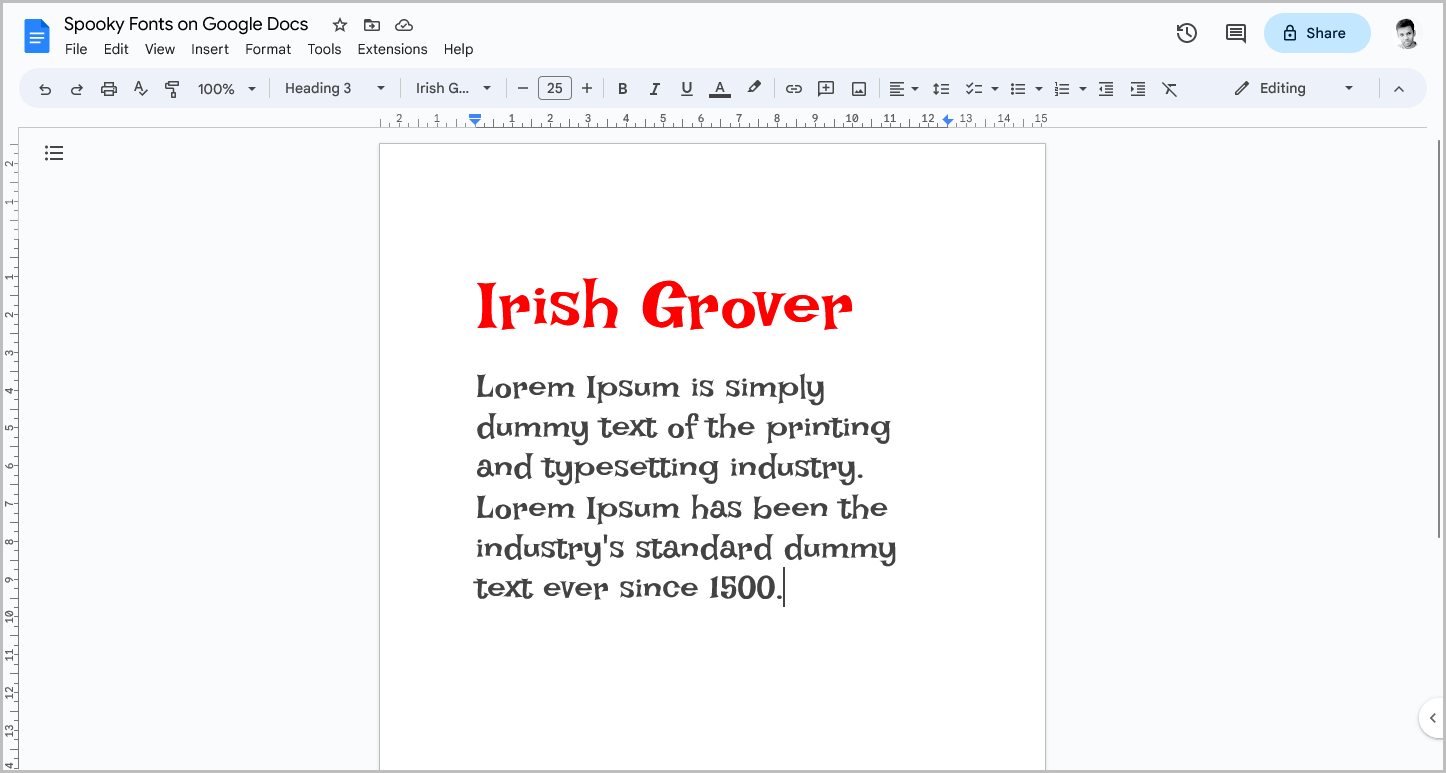
Task: Open the Extensions menu
Action: coord(391,49)
